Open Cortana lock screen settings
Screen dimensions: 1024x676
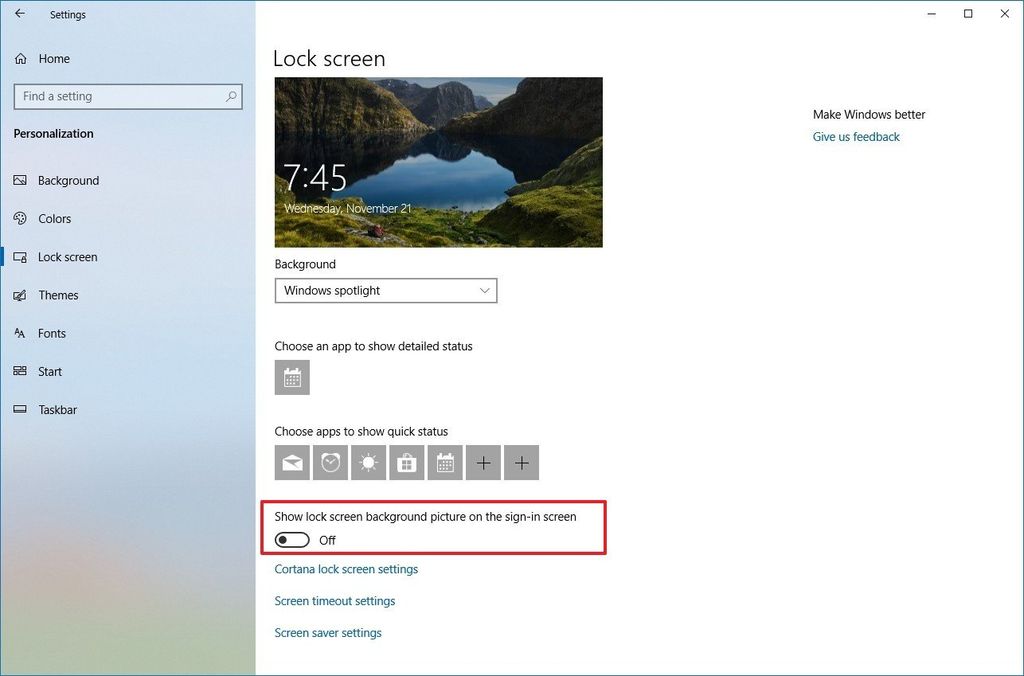346,568
